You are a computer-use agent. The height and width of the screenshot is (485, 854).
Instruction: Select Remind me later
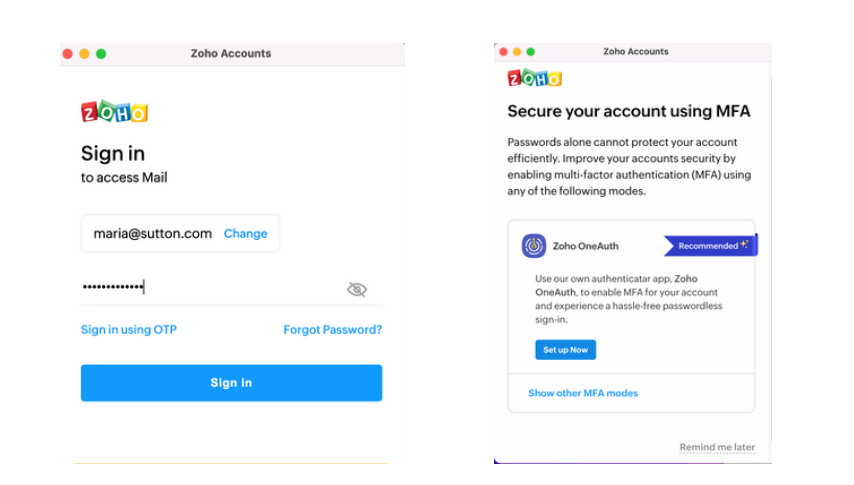tap(717, 447)
